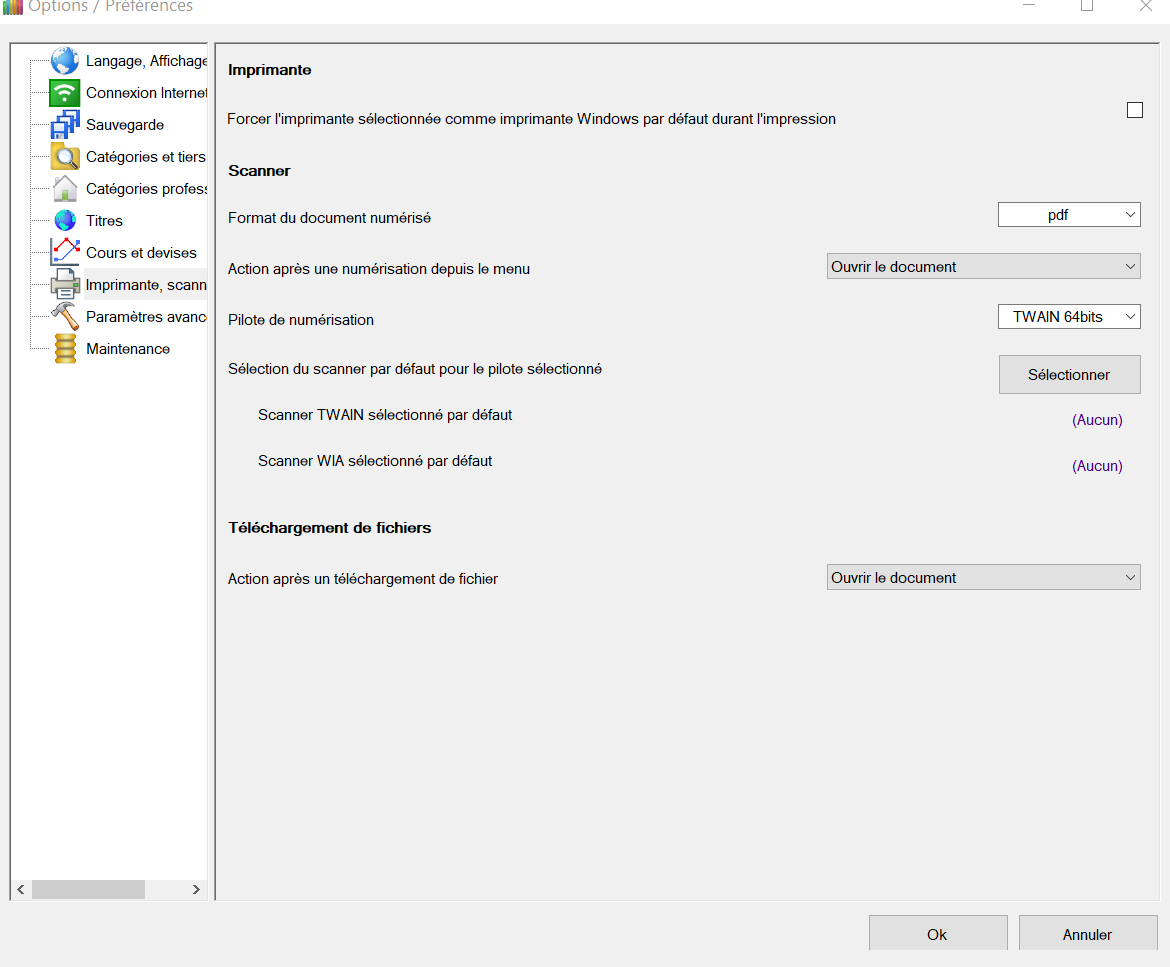
Task: Select the Titres globe icon
Action: 65,221
